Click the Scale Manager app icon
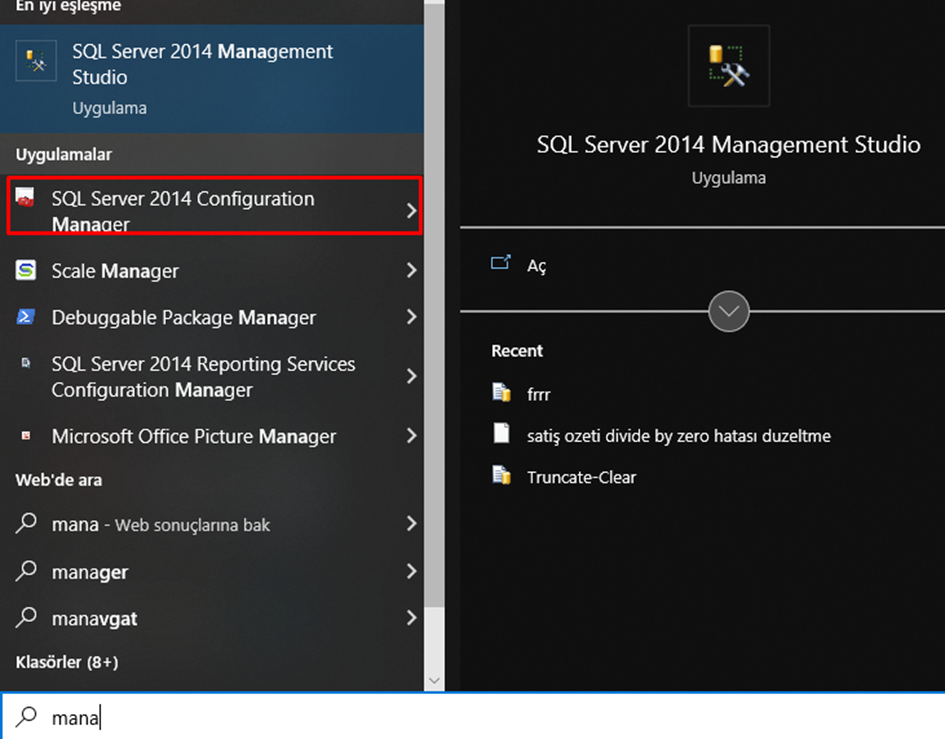 click(25, 270)
